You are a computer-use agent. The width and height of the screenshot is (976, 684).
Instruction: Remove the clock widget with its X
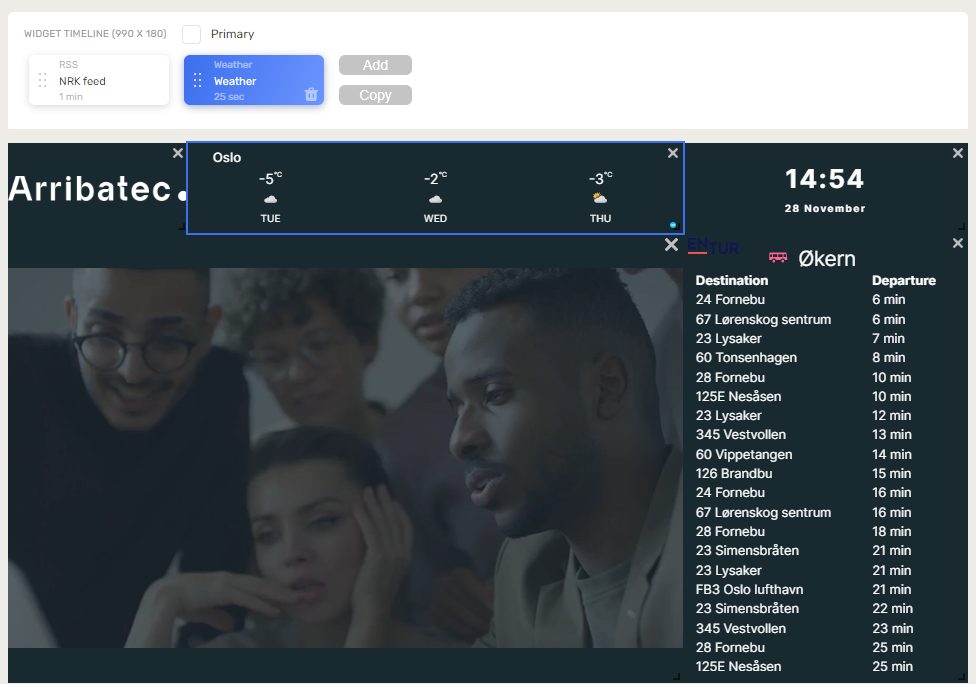[x=958, y=153]
